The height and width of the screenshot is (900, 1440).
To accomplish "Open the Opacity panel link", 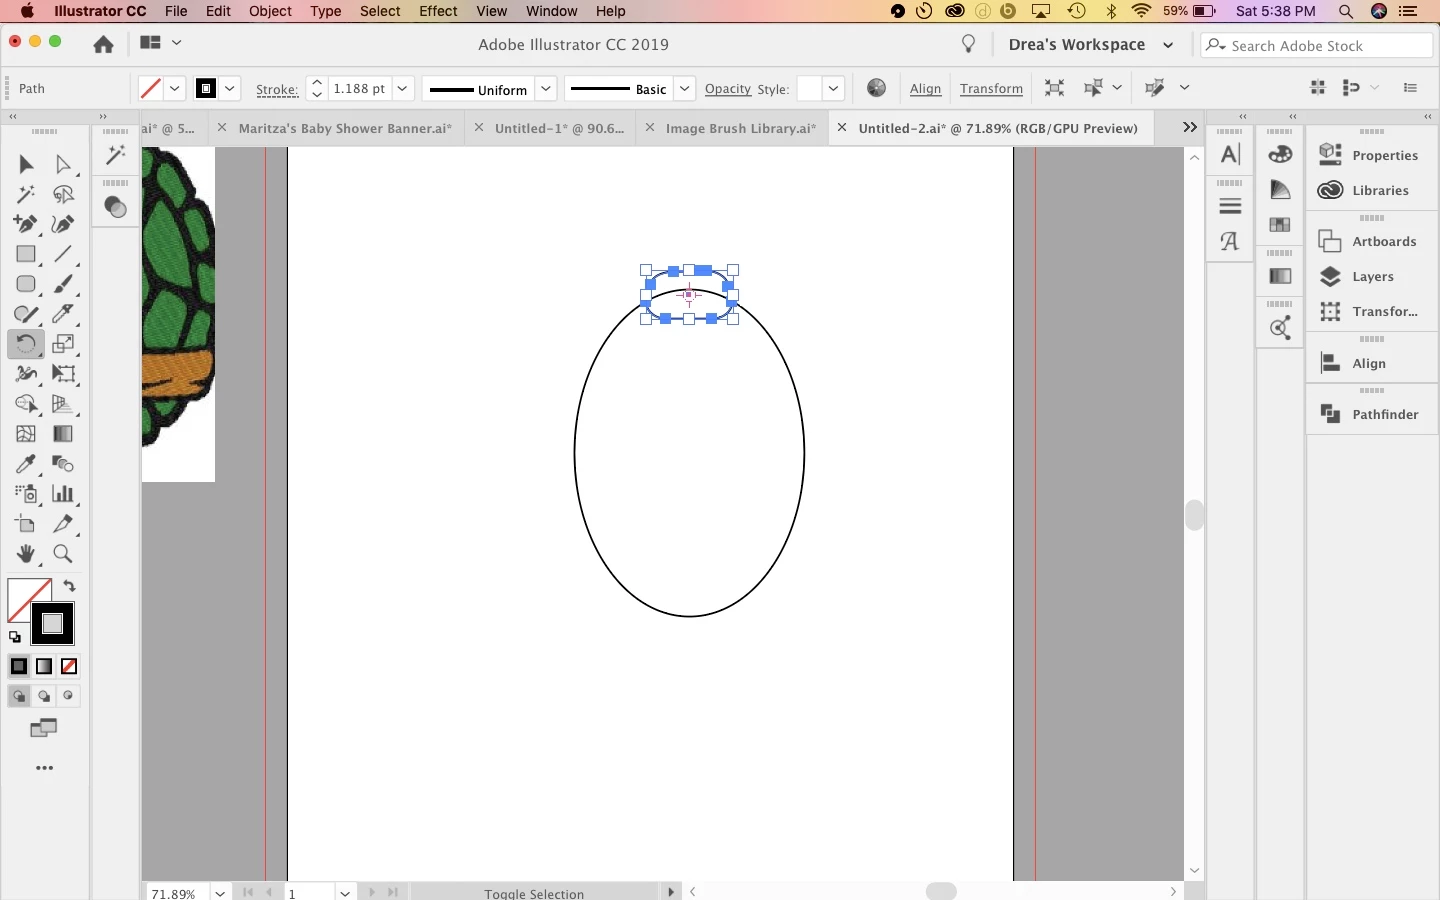I will [x=728, y=89].
